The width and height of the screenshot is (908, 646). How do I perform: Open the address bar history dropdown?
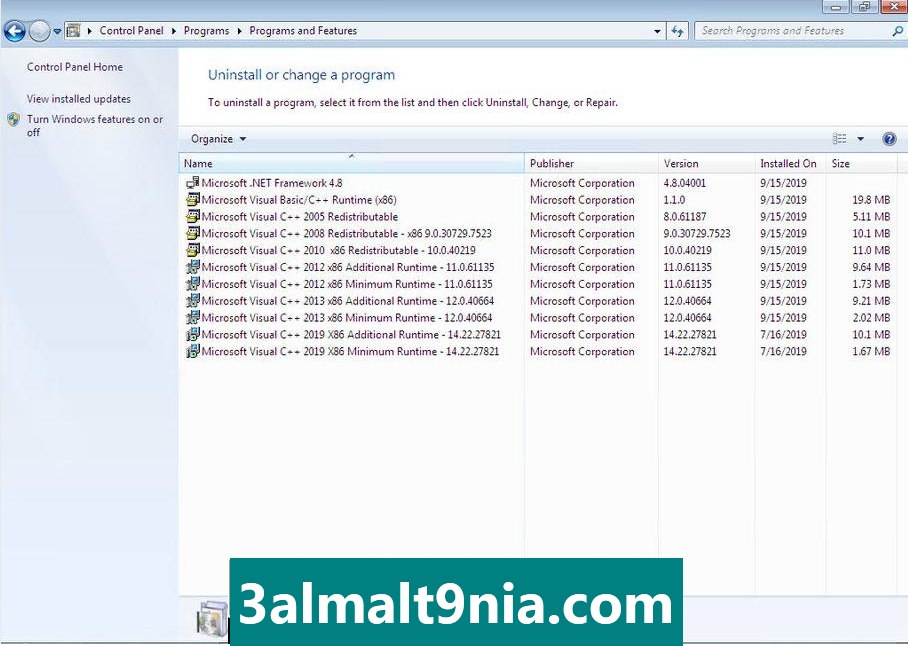click(657, 31)
